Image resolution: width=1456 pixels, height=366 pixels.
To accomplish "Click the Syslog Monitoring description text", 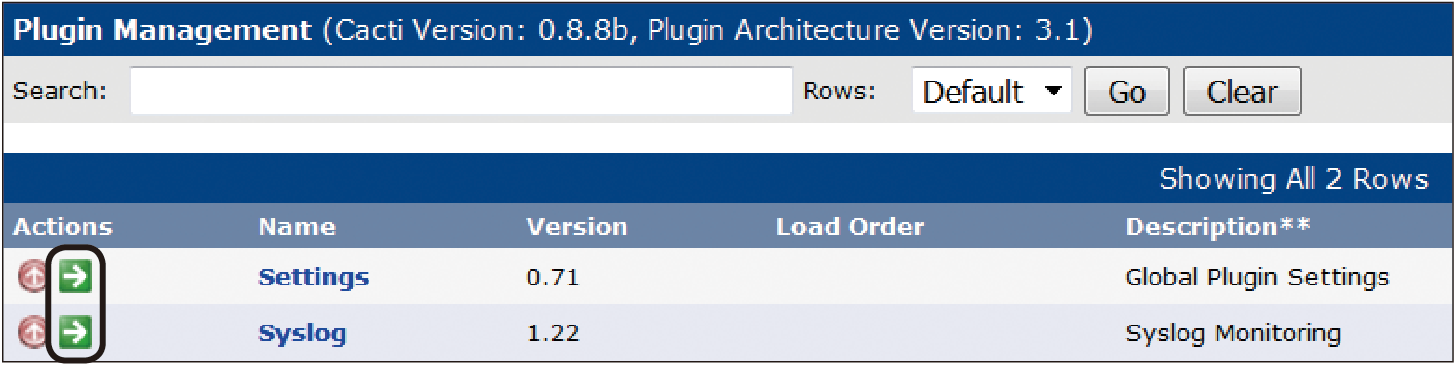I will (x=1233, y=332).
